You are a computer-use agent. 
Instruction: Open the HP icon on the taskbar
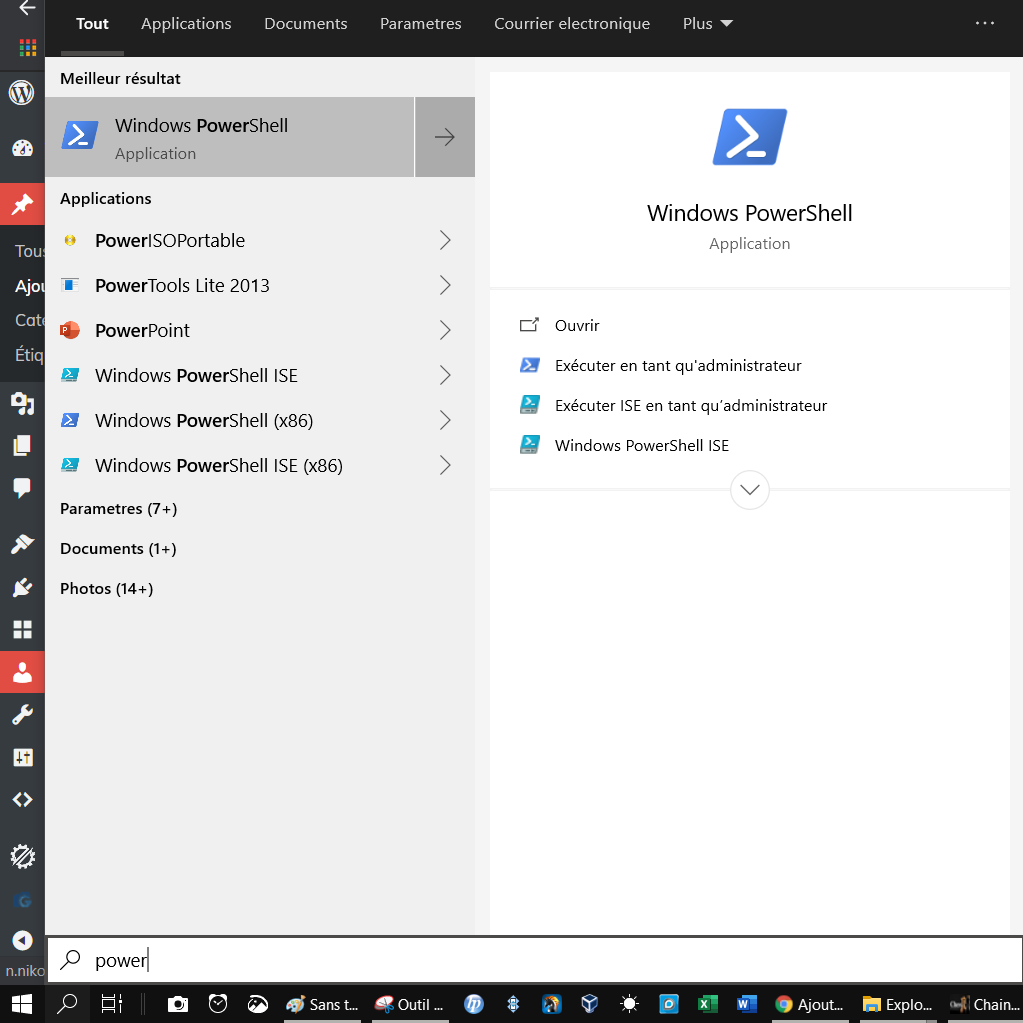[x=474, y=1004]
